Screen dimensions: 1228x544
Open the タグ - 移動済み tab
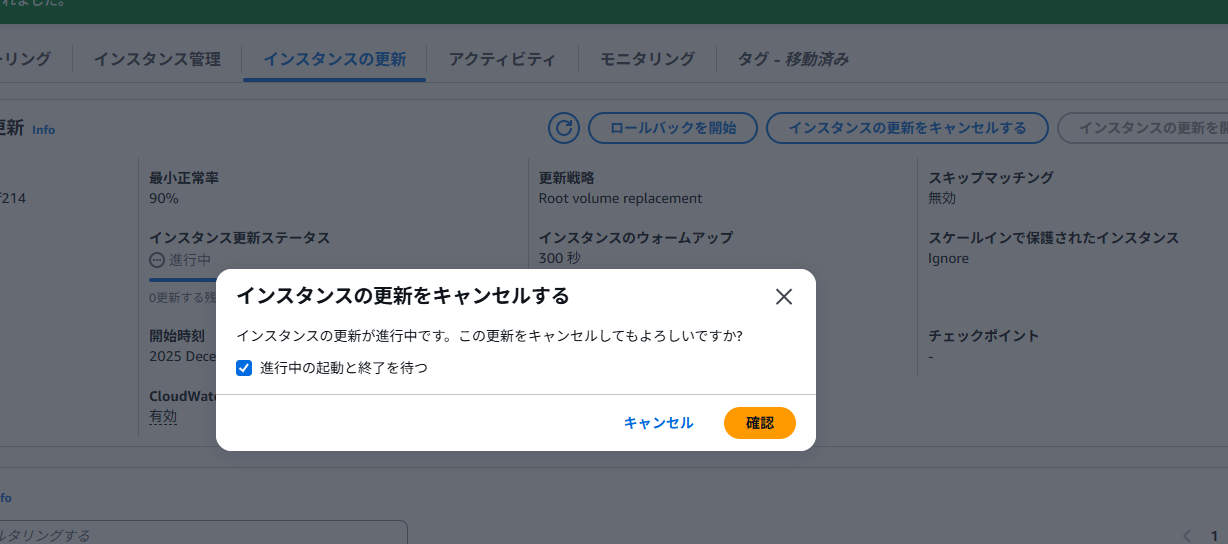point(793,59)
